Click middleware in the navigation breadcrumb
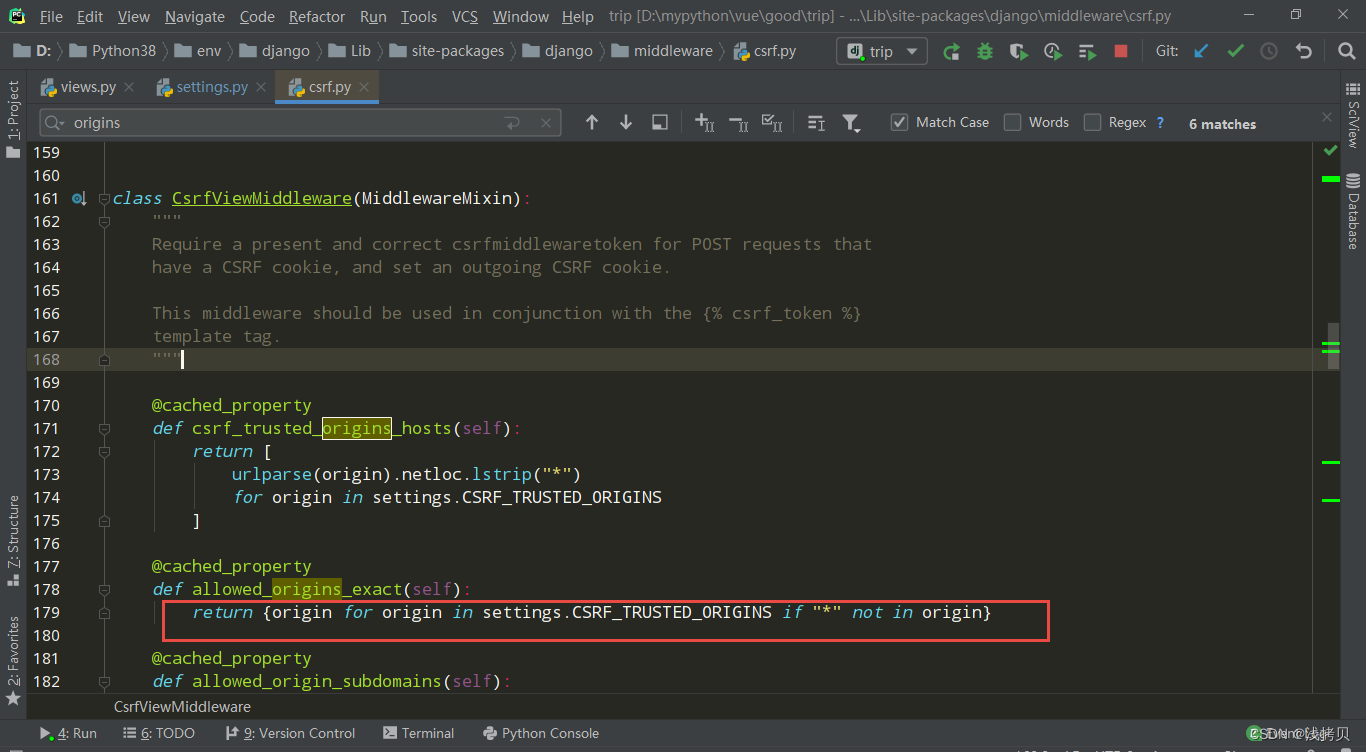The height and width of the screenshot is (752, 1366). [662, 51]
